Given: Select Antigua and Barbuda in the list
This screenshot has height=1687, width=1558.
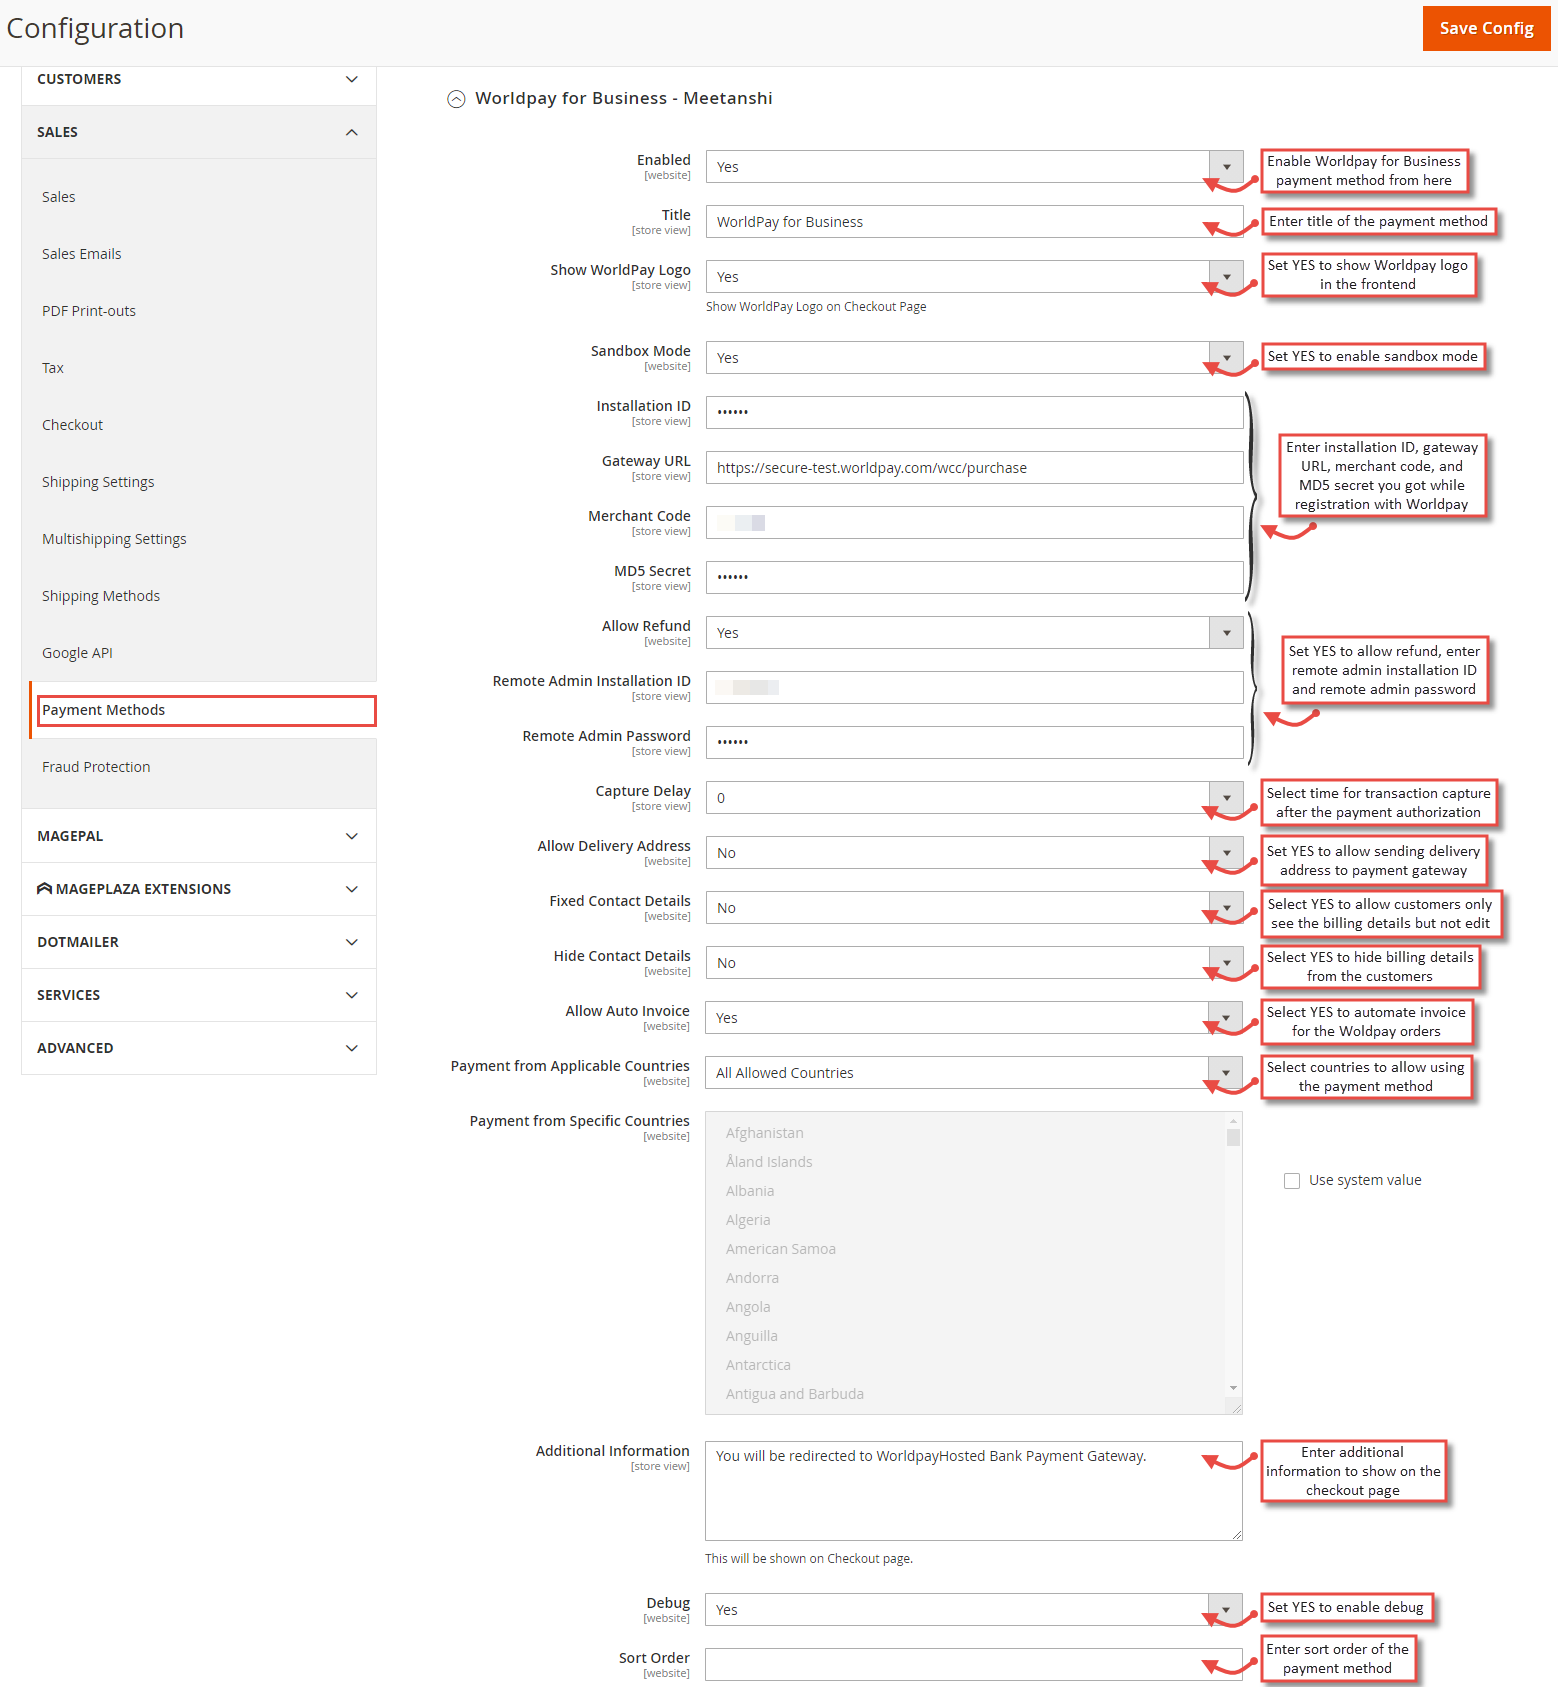Looking at the screenshot, I should click(x=795, y=1394).
